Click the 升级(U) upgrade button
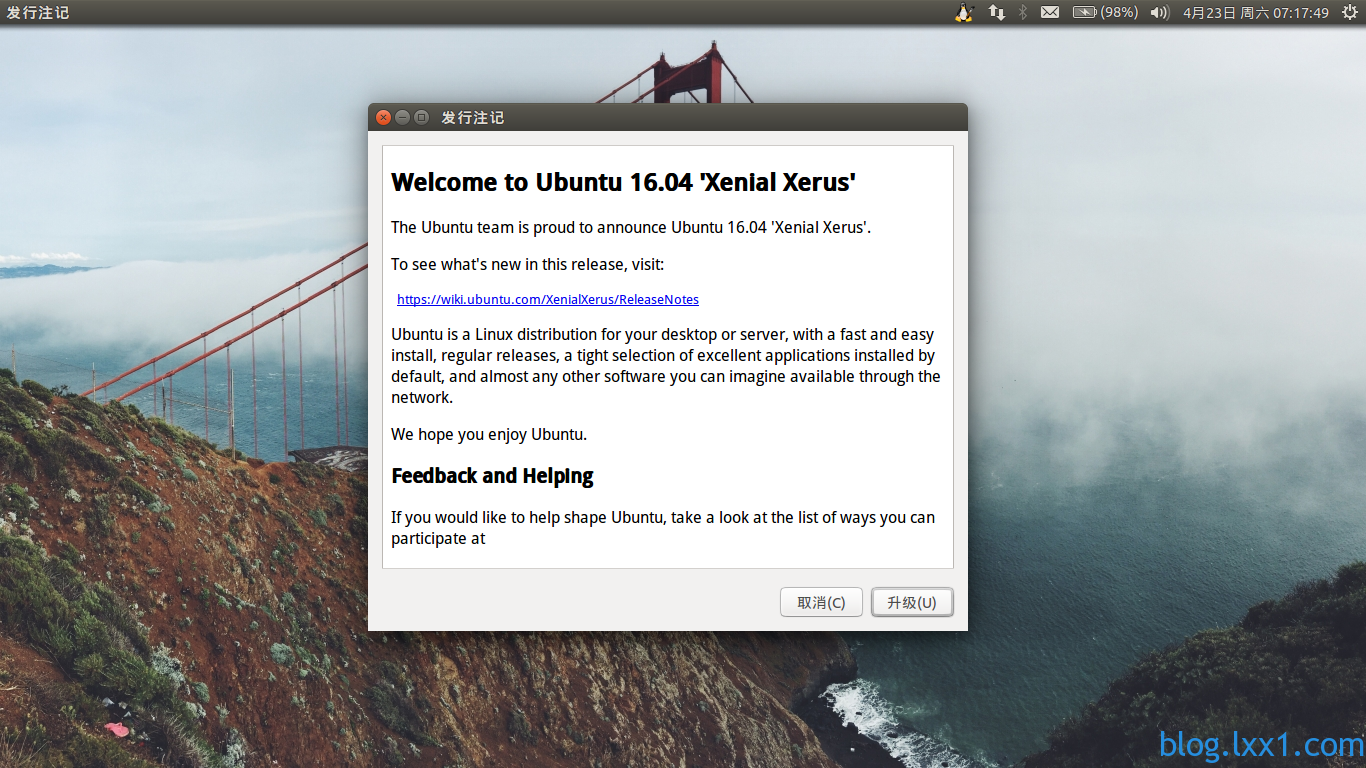The height and width of the screenshot is (768, 1366). point(912,602)
